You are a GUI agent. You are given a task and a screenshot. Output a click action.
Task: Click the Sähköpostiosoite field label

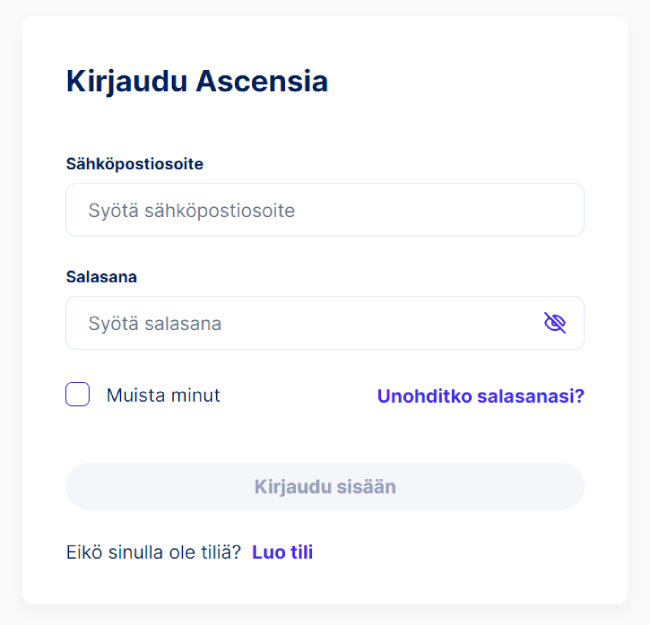[135, 163]
